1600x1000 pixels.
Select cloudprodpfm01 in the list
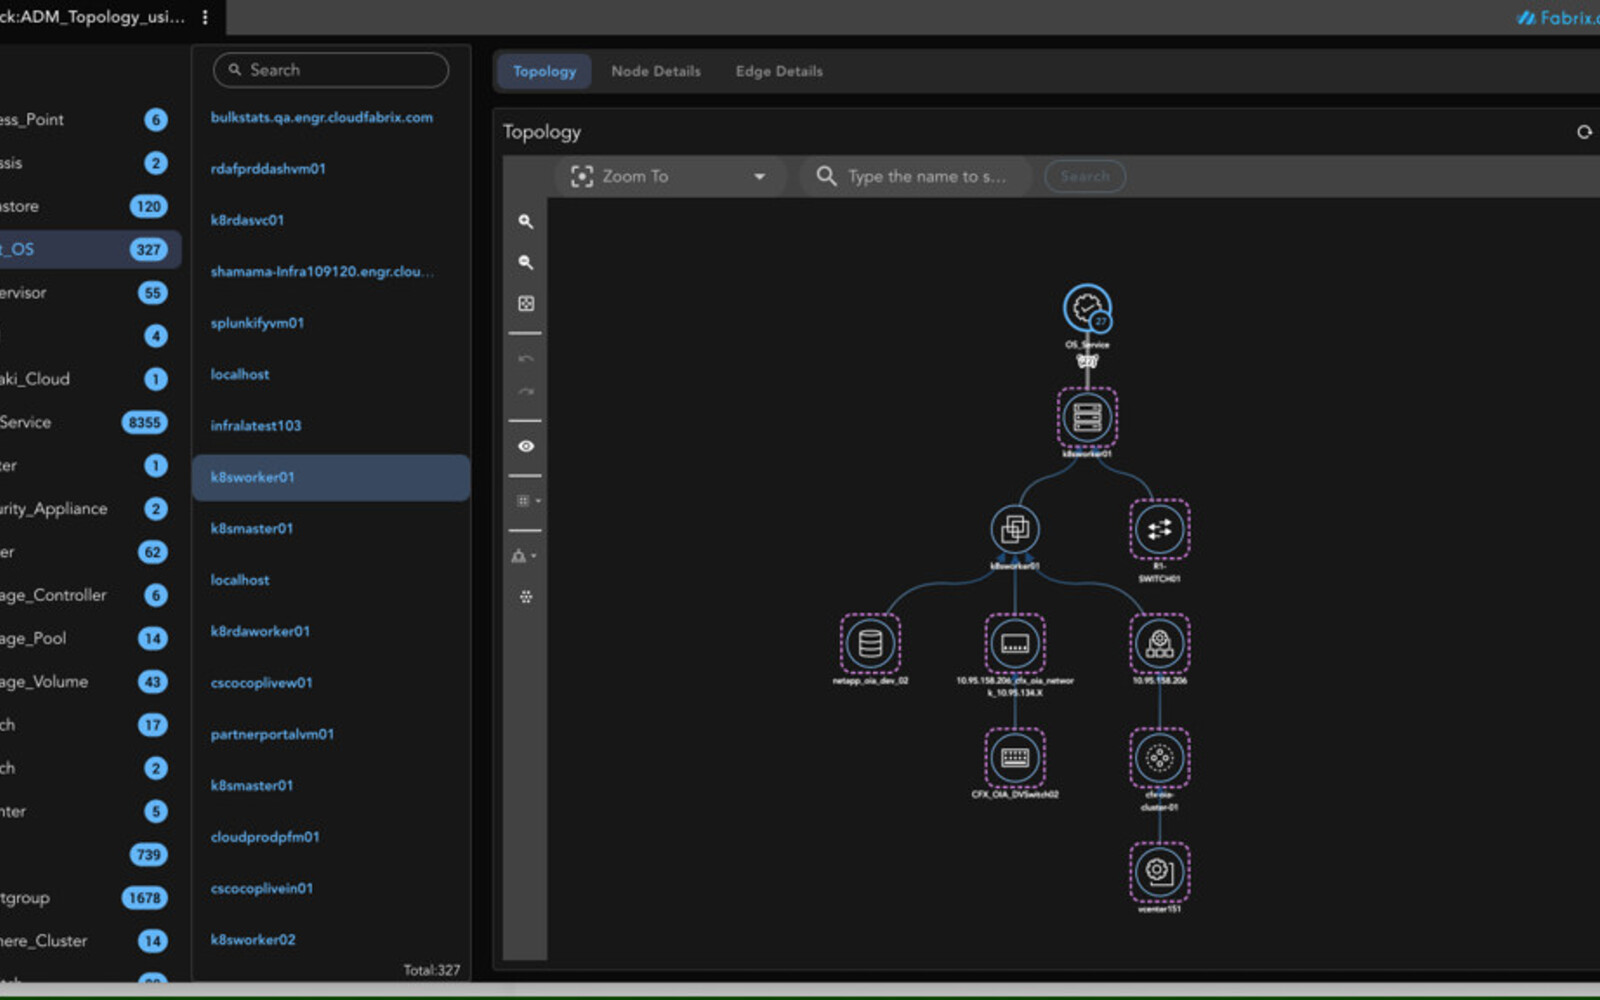pos(265,837)
